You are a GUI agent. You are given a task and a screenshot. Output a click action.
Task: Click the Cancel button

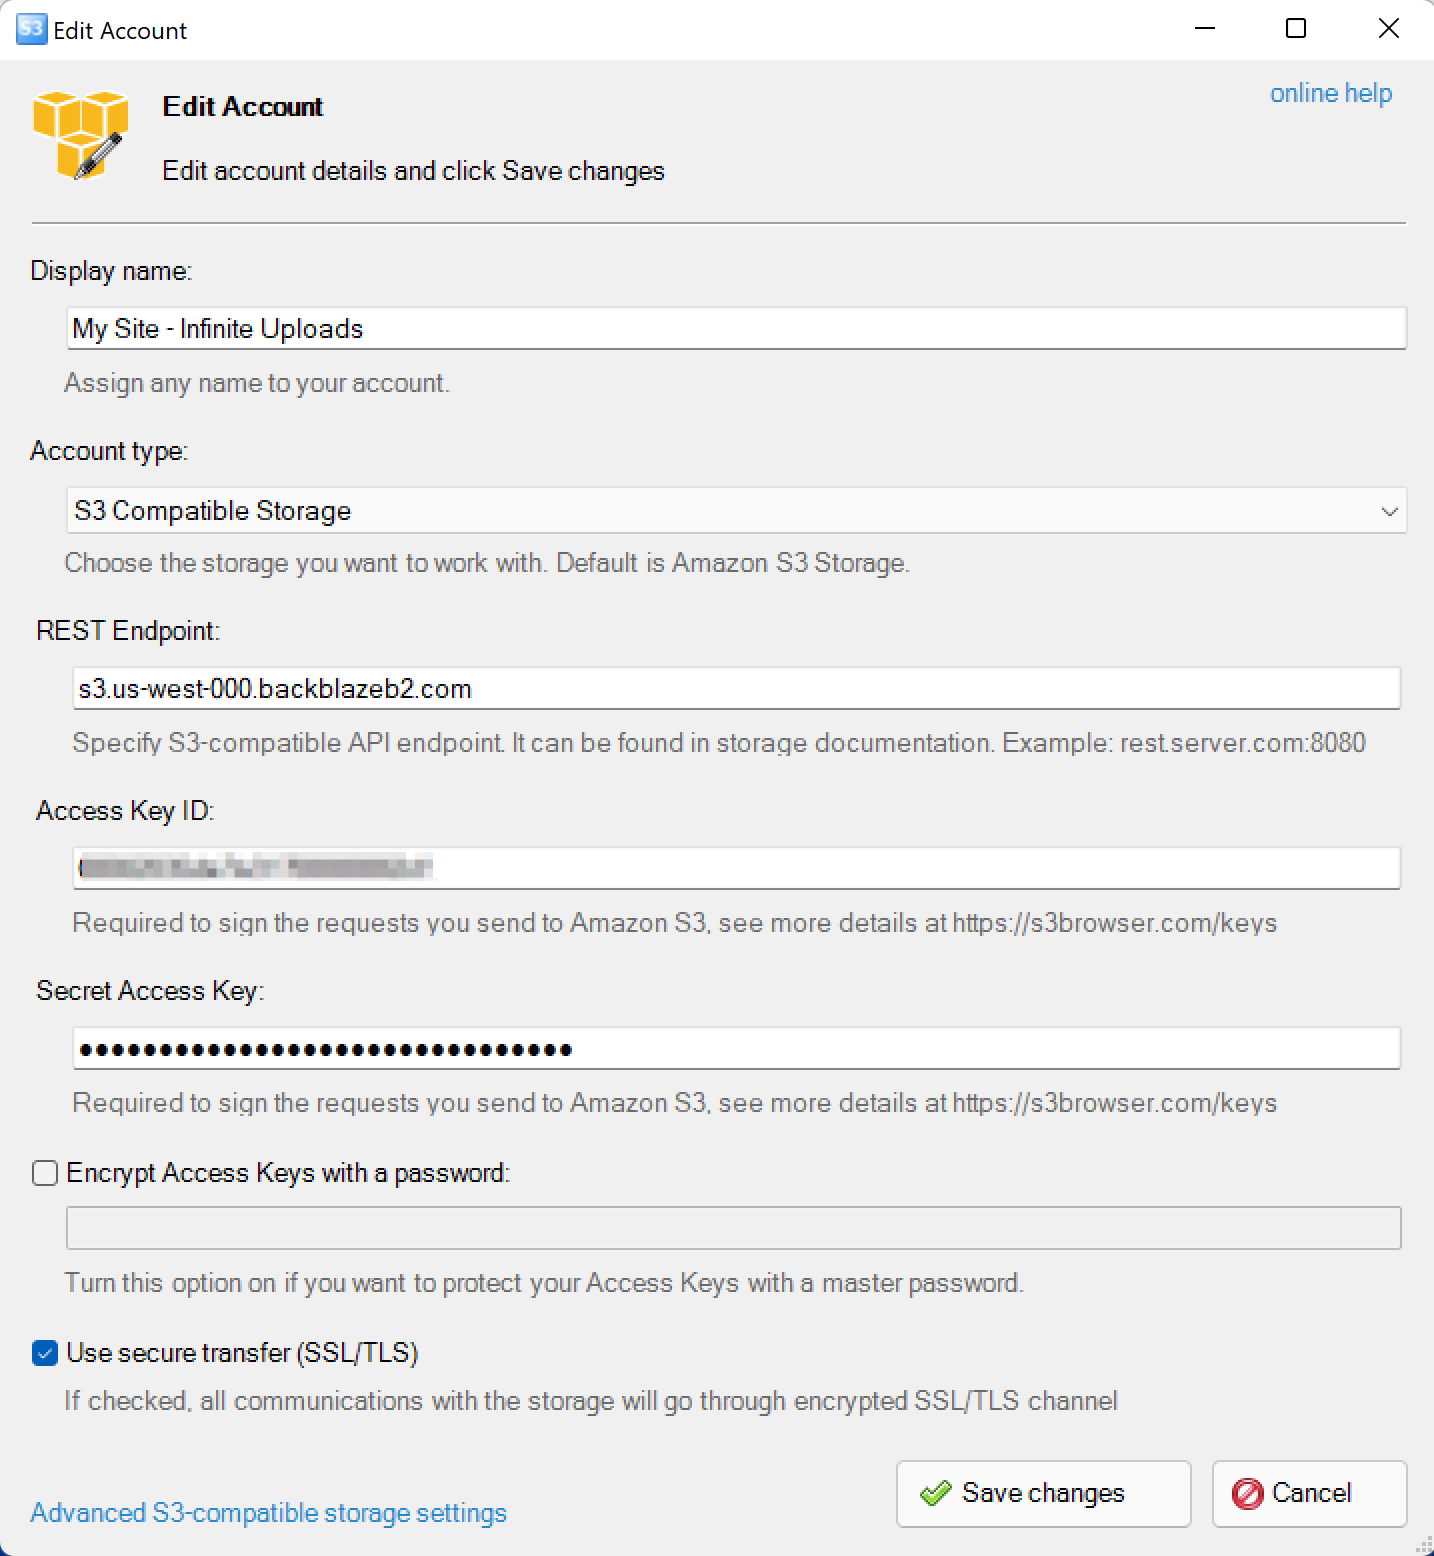pos(1308,1493)
